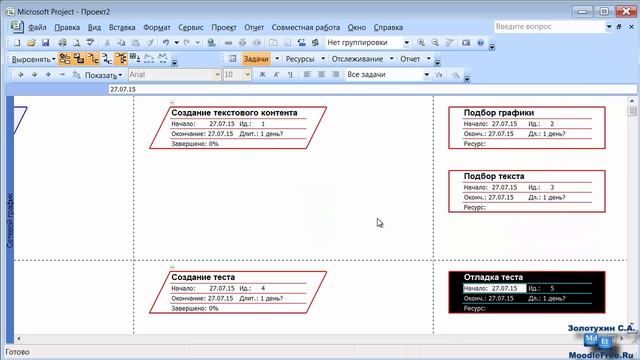Screen dimensions: 640x360
Task: Click the vertical scrollbar up arrow
Action: click(x=632, y=100)
